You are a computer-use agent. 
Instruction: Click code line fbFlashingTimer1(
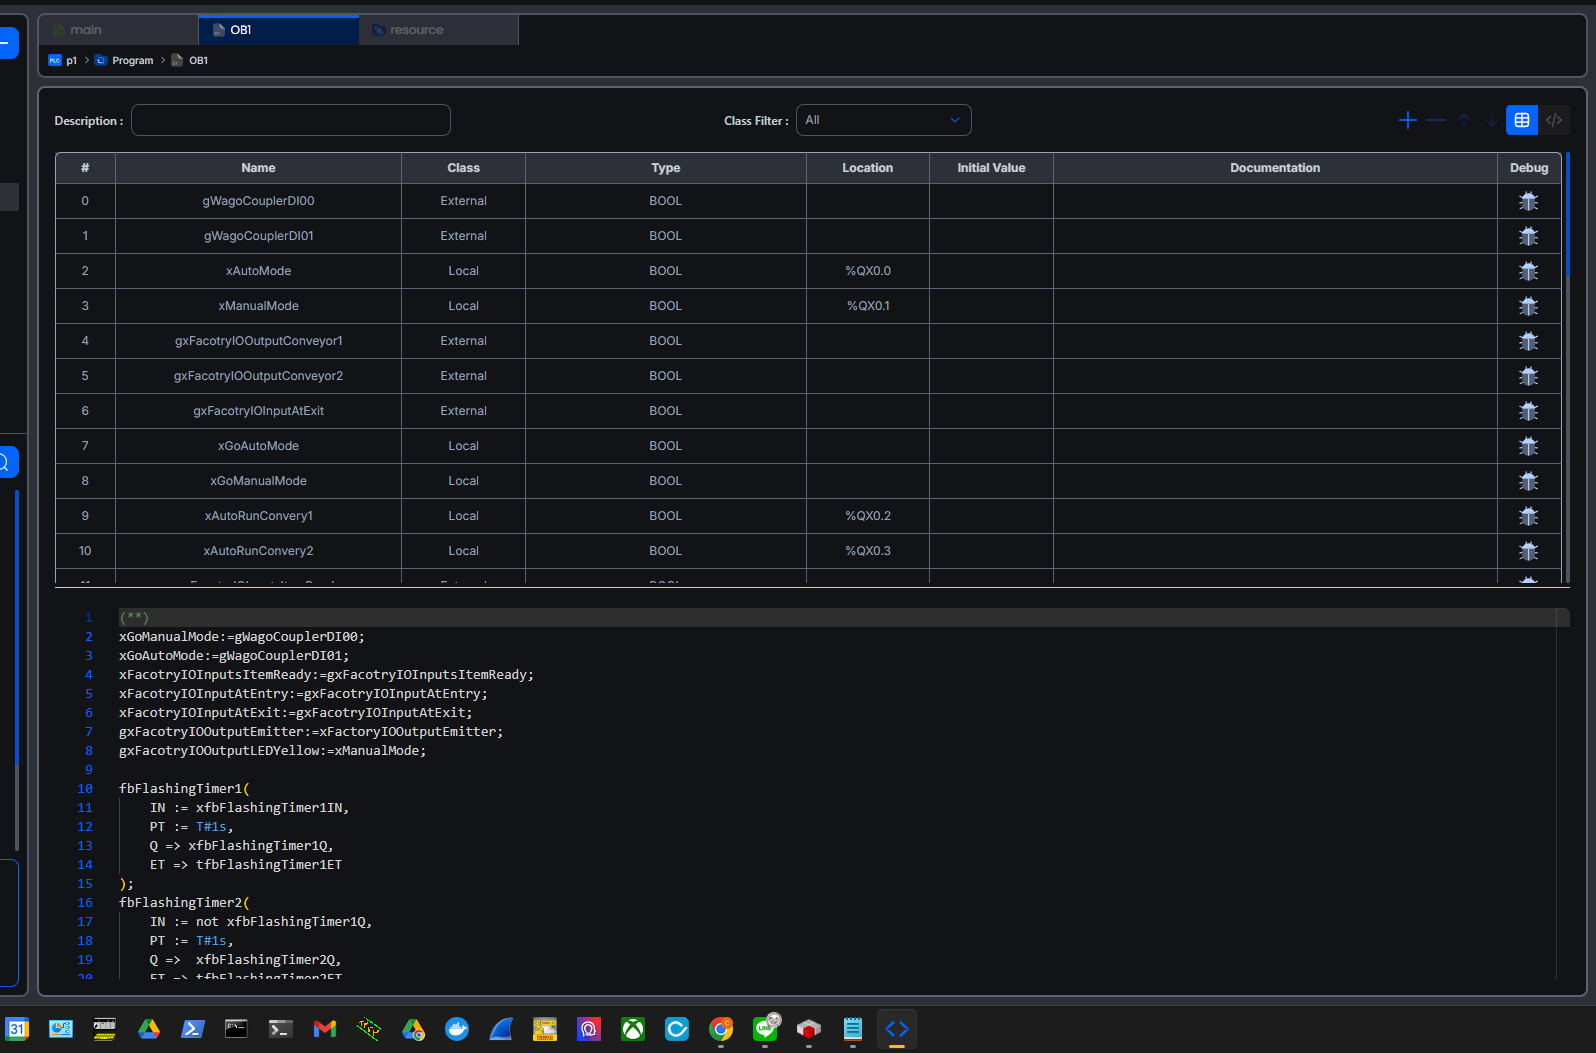coord(184,789)
